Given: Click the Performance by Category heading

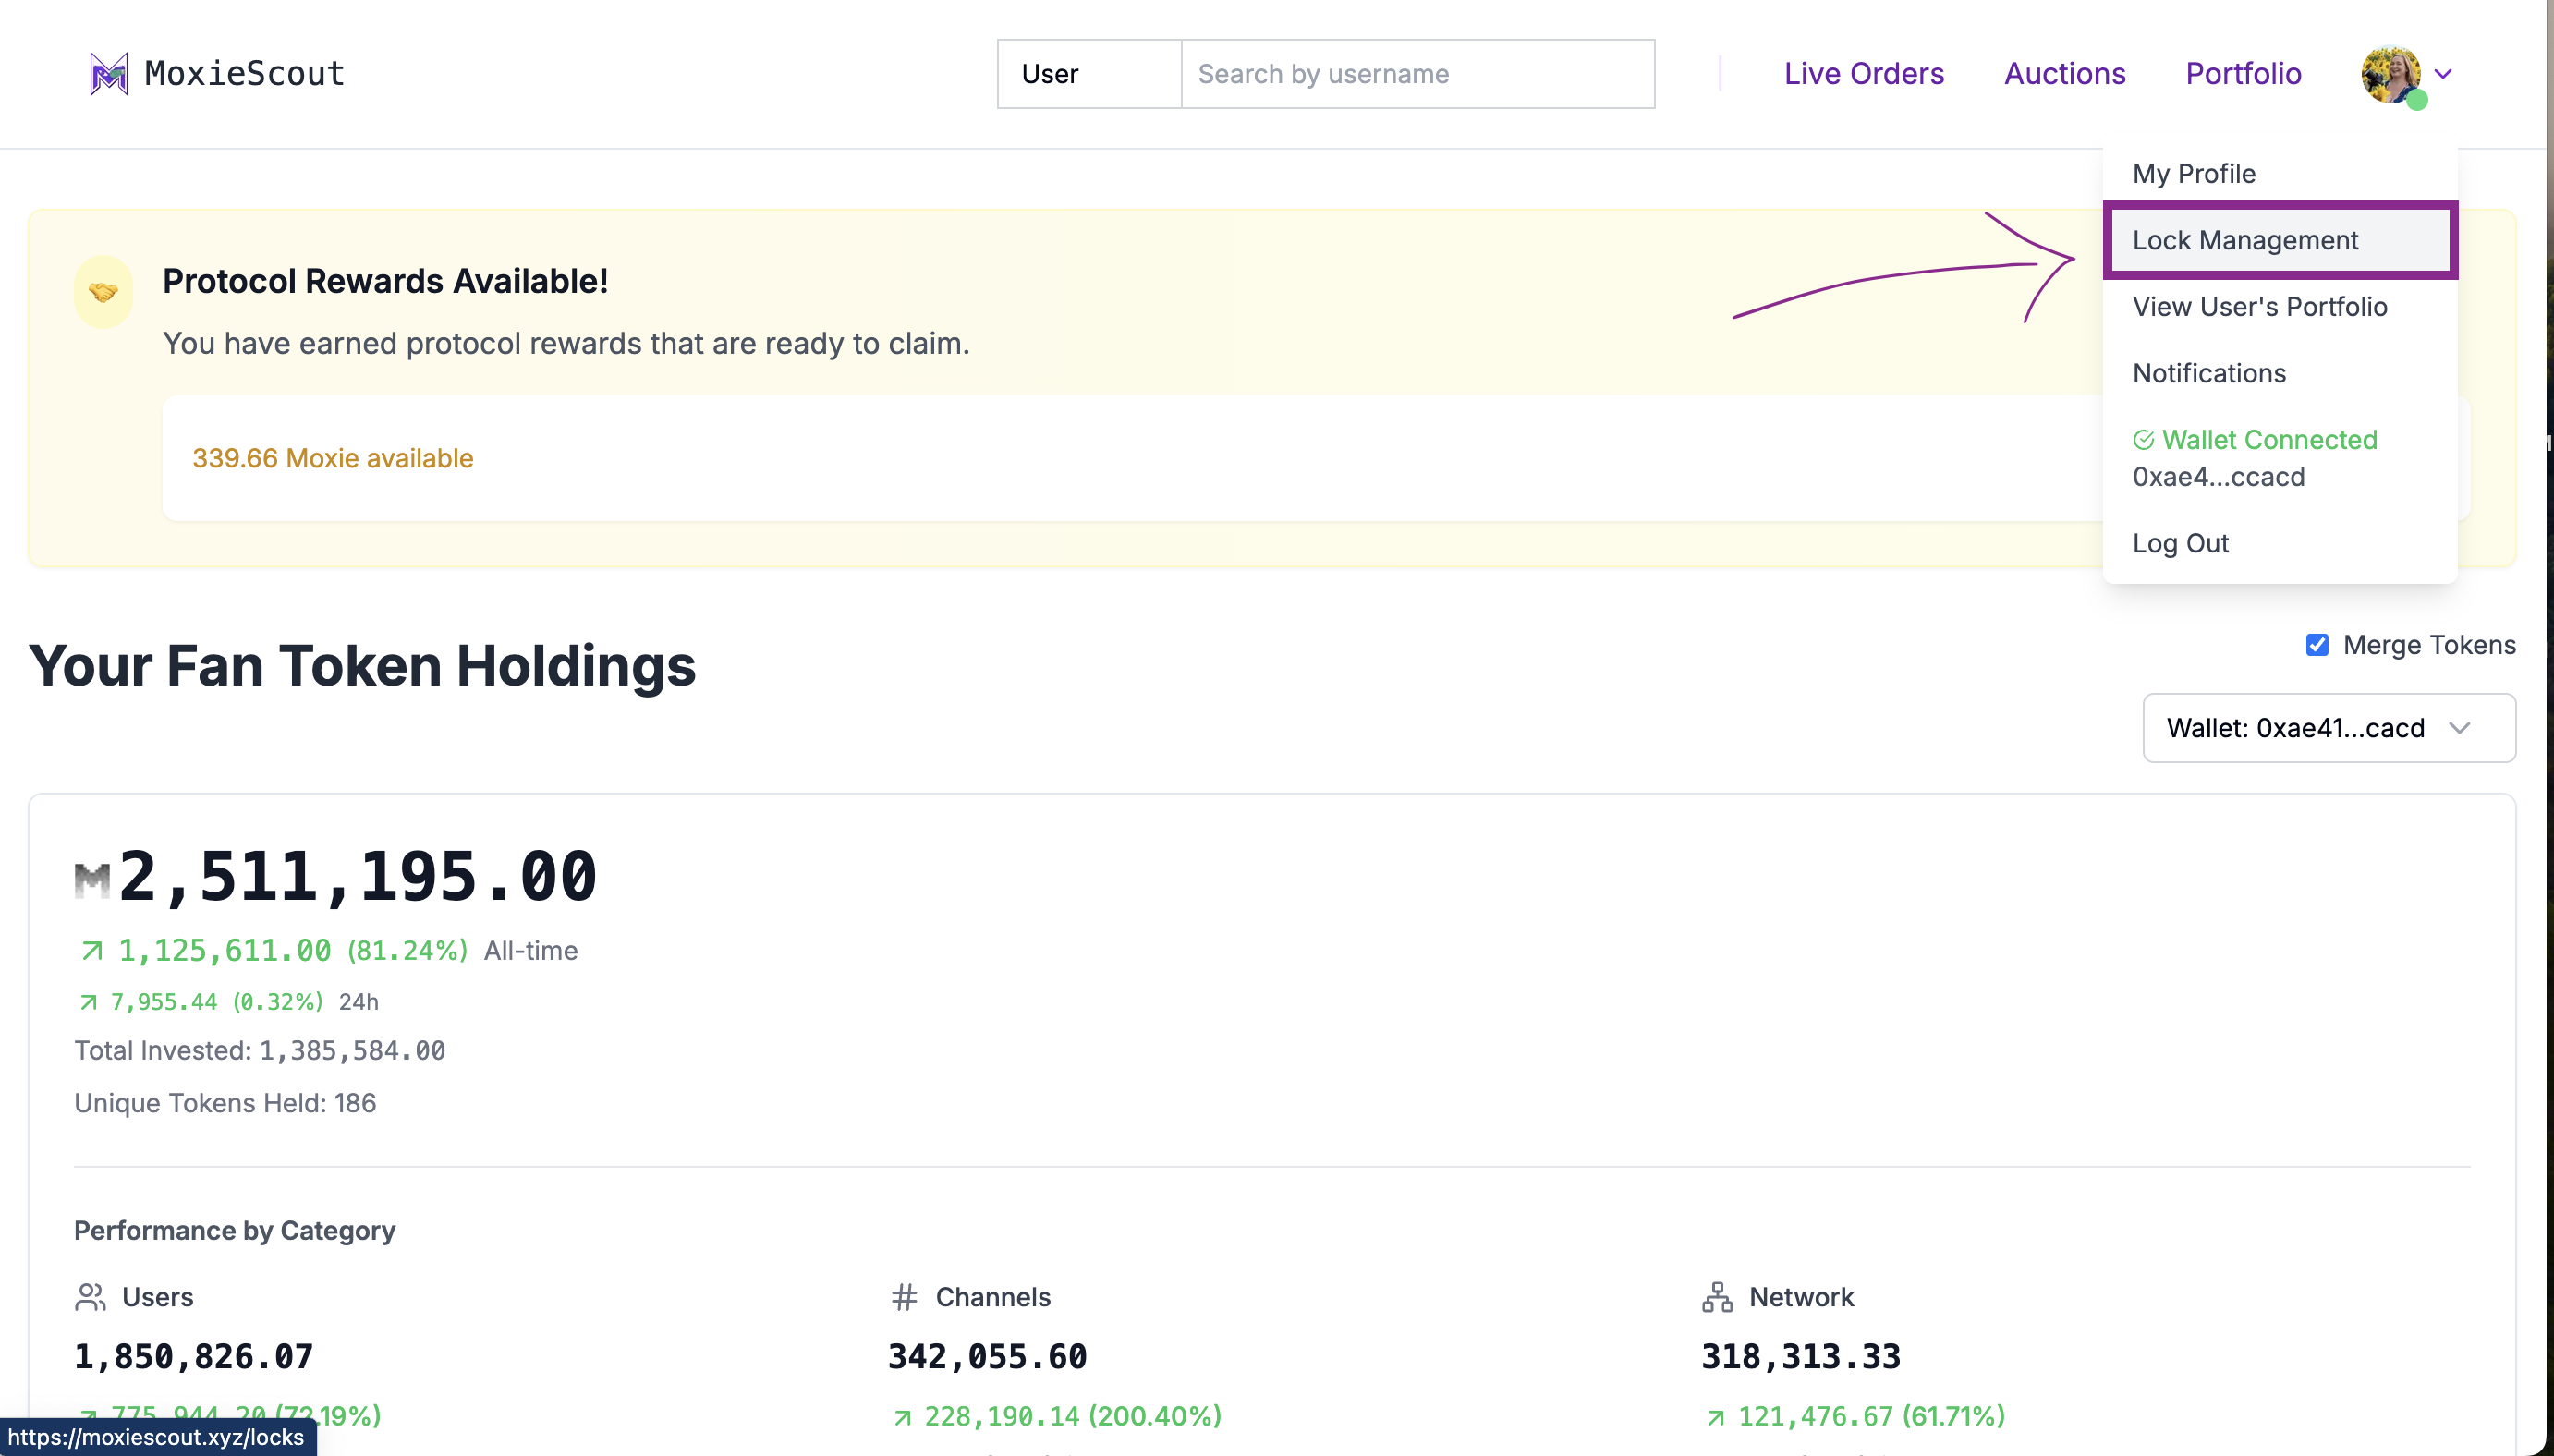Looking at the screenshot, I should (x=235, y=1230).
